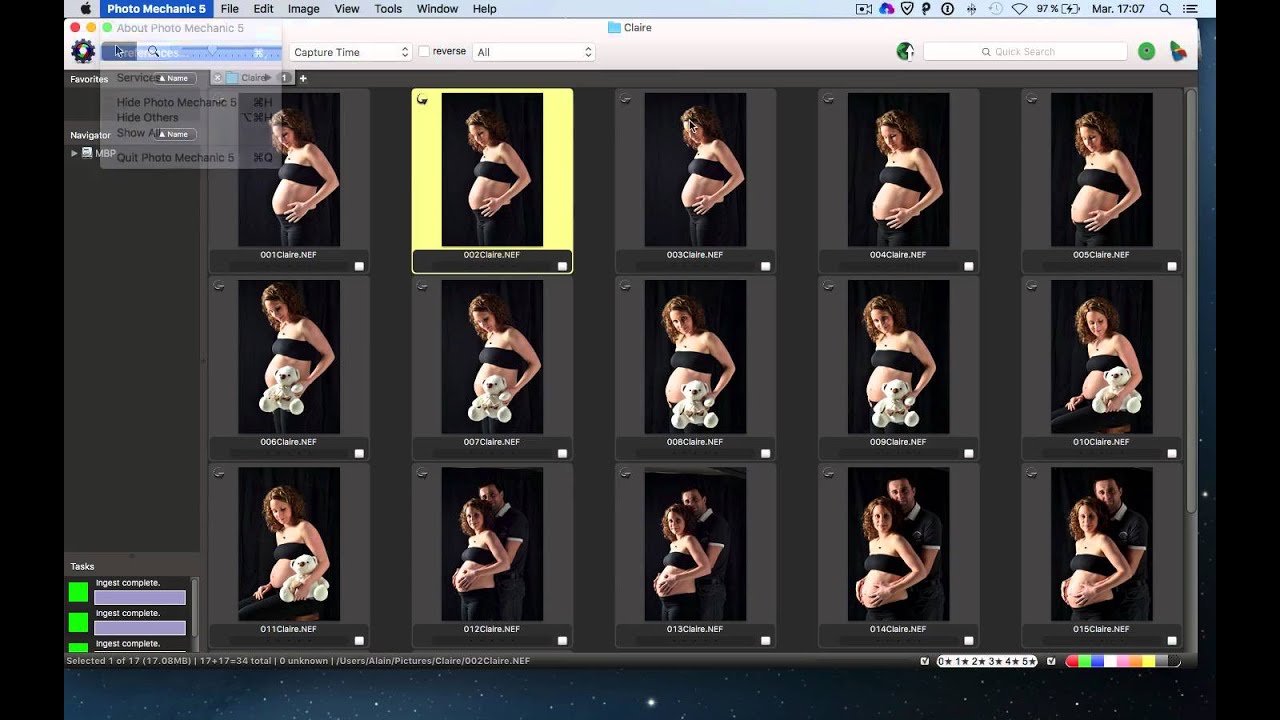
Task: Click the 006Claire.NEF file name
Action: click(x=288, y=442)
